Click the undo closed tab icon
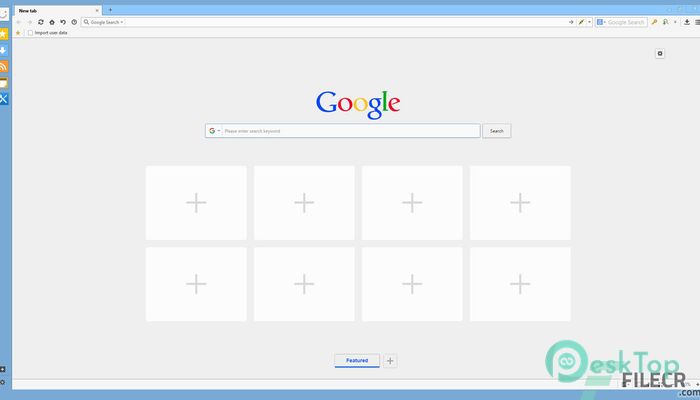700x400 pixels. pos(63,22)
